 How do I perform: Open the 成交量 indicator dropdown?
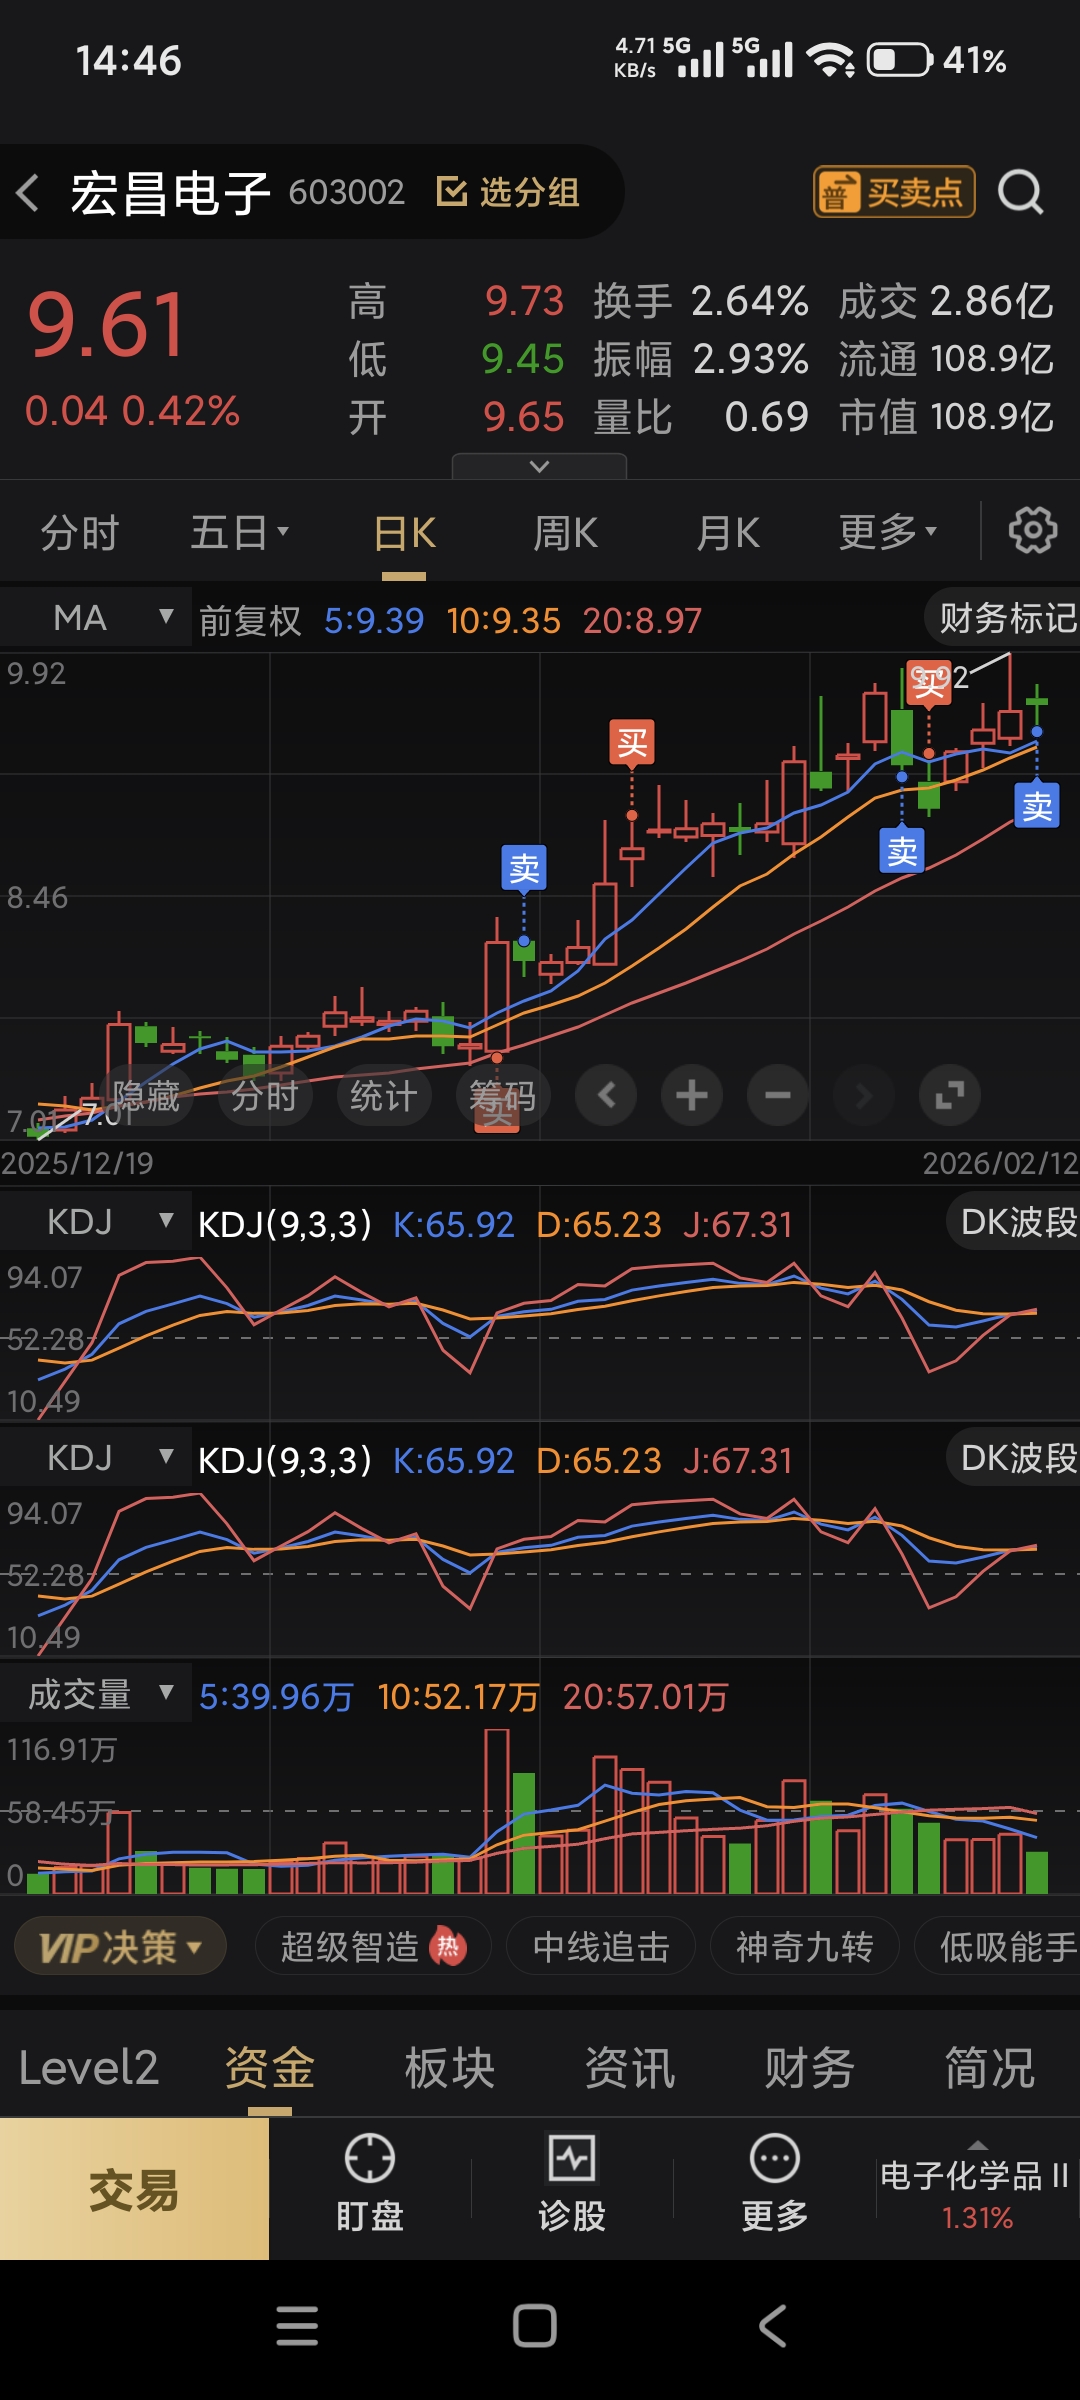96,1694
